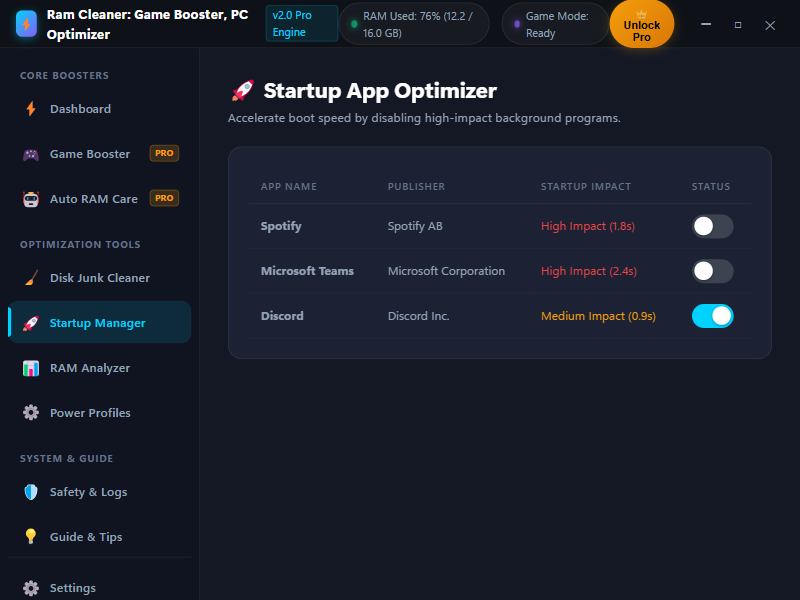Click the Guide & Tips light bulb icon
The image size is (800, 600).
pyautogui.click(x=31, y=537)
